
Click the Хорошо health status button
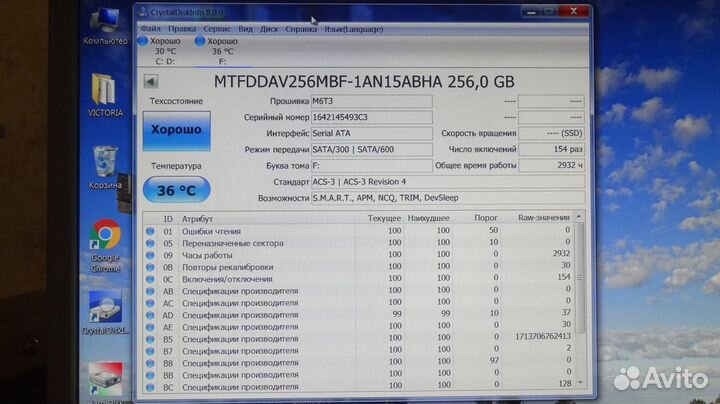tap(176, 130)
